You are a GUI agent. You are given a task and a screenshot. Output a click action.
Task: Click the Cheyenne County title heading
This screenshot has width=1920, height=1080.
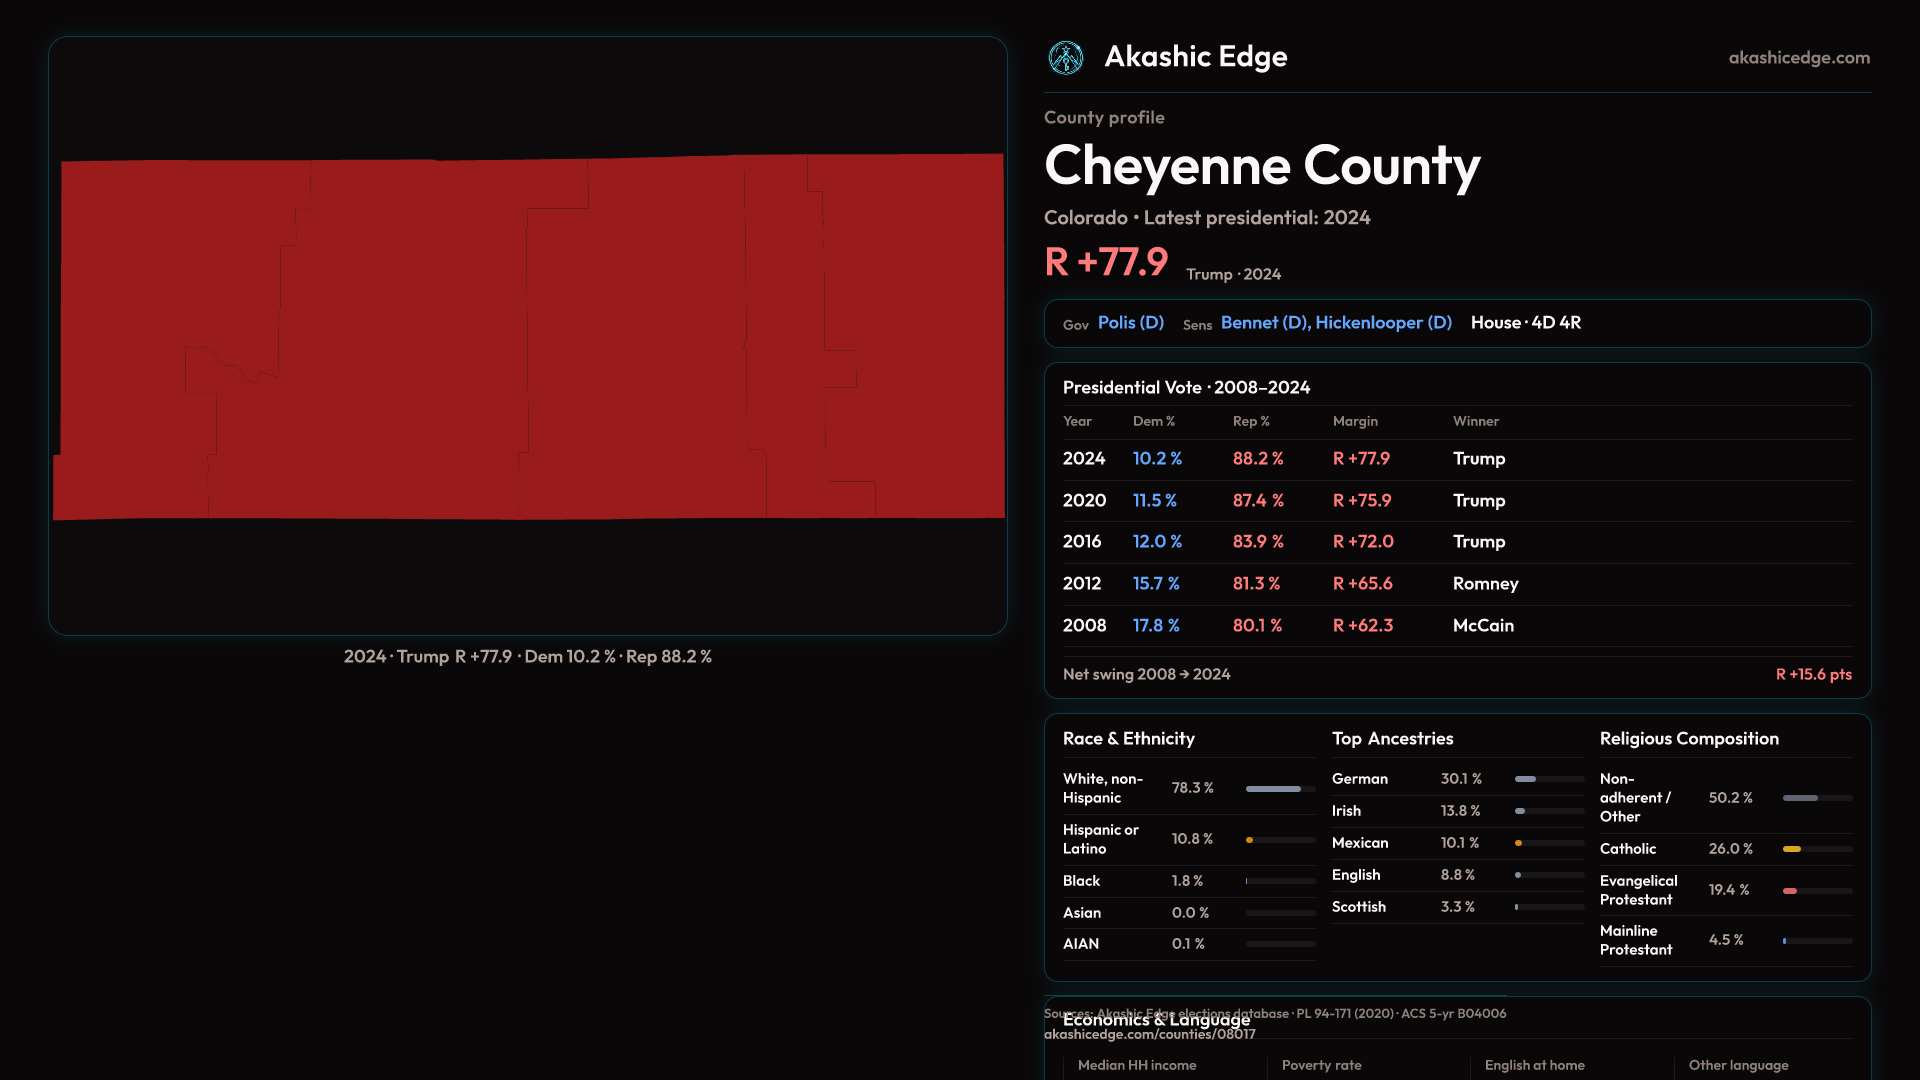pyautogui.click(x=1261, y=166)
